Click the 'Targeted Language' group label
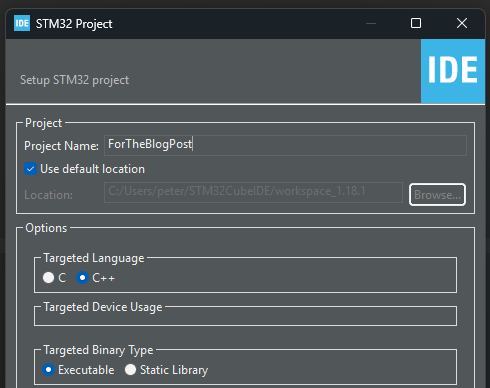Viewport: 490px width, 388px height. (x=94, y=258)
